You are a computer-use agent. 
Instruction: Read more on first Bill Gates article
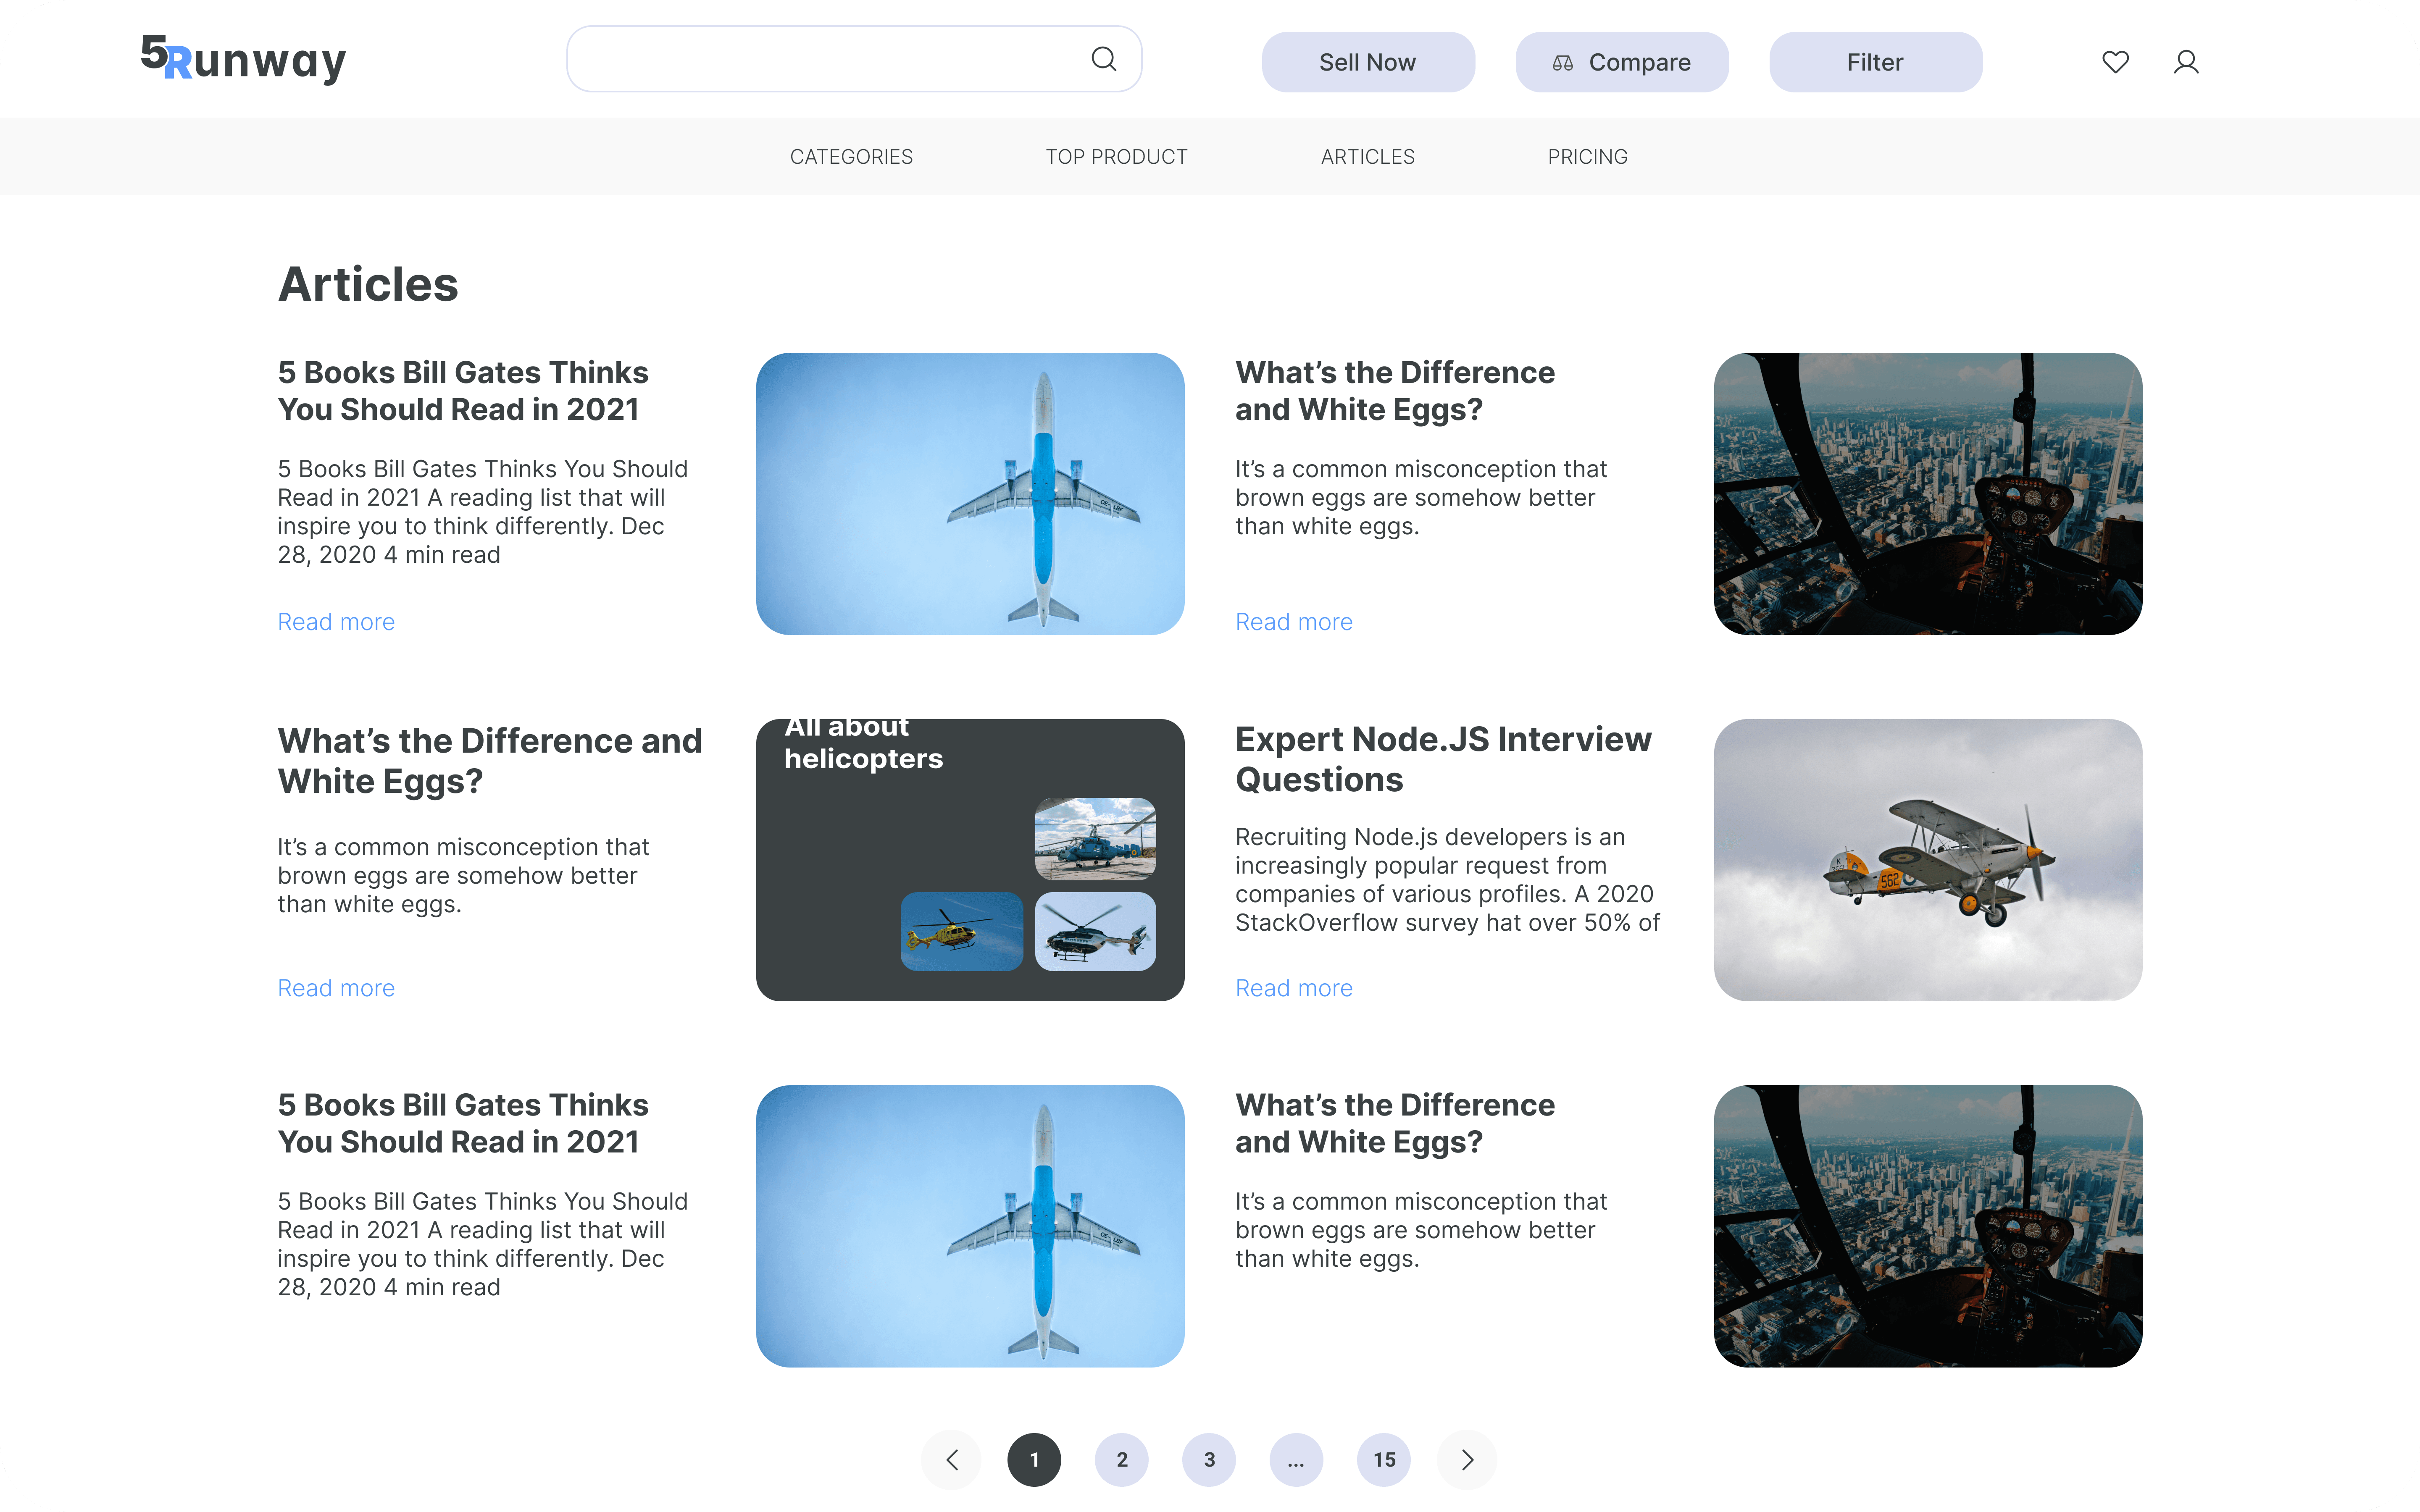coord(336,622)
